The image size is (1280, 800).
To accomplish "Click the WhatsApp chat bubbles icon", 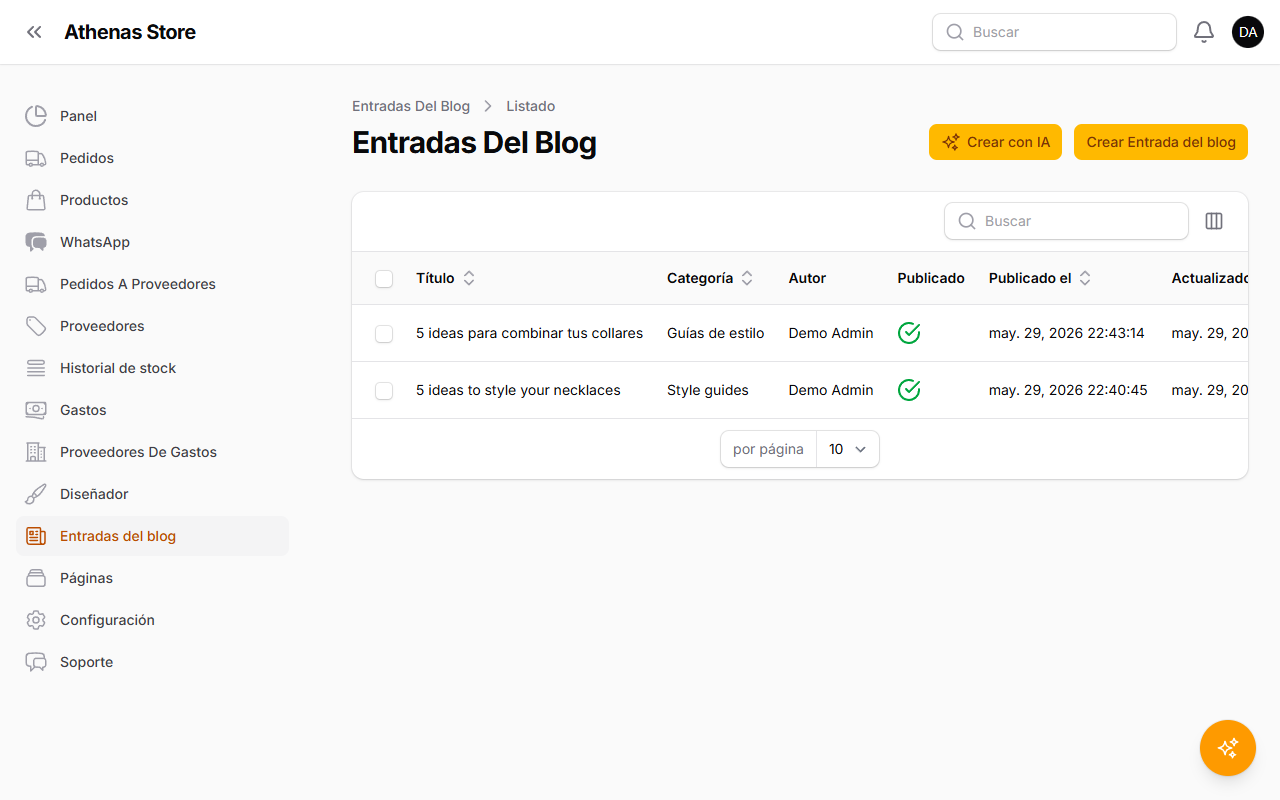I will (x=36, y=242).
